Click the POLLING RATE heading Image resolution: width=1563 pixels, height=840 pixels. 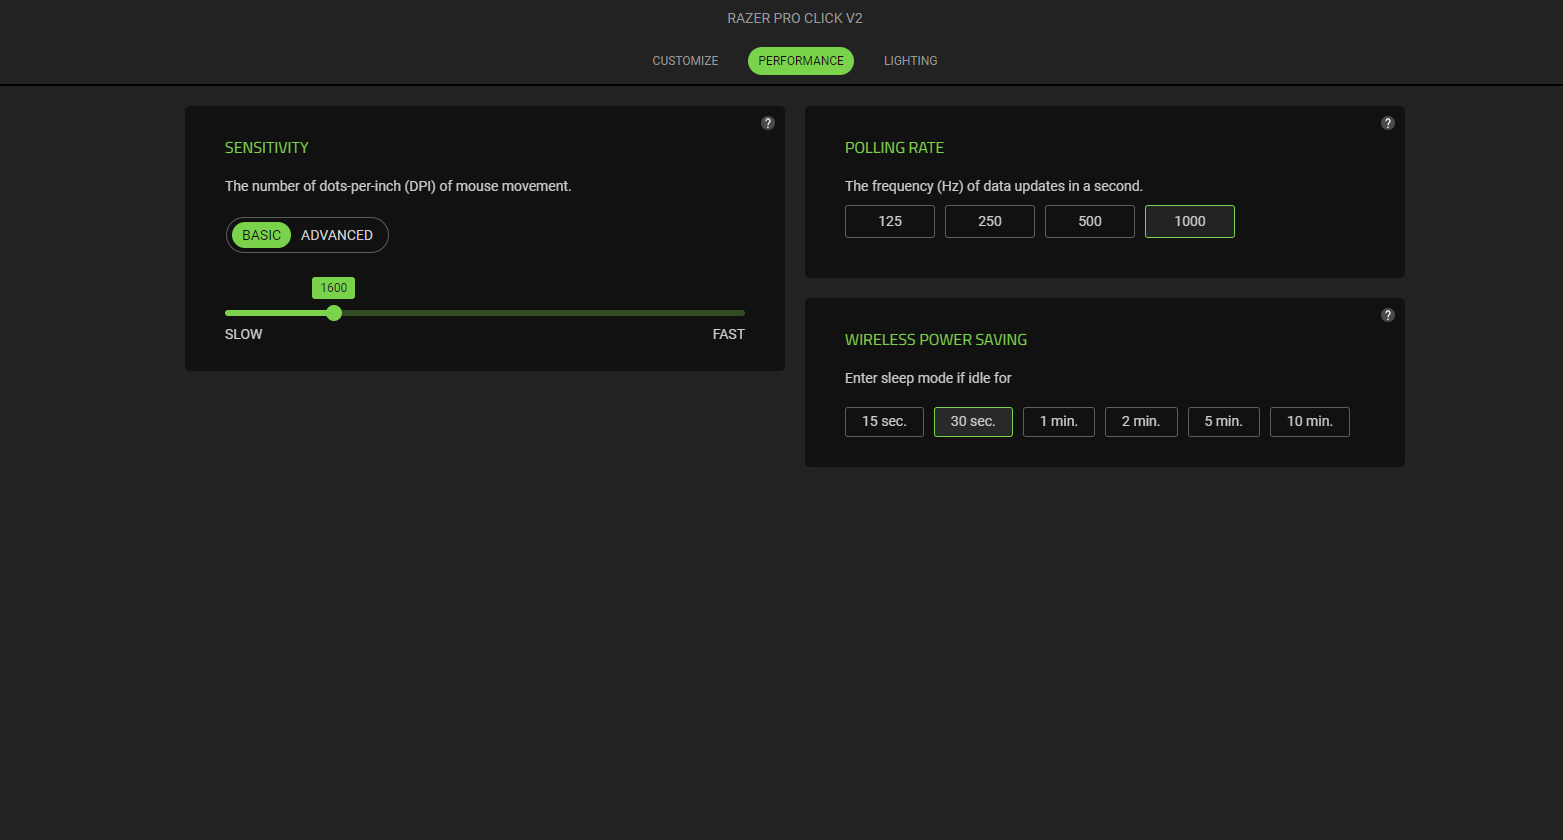(x=895, y=148)
